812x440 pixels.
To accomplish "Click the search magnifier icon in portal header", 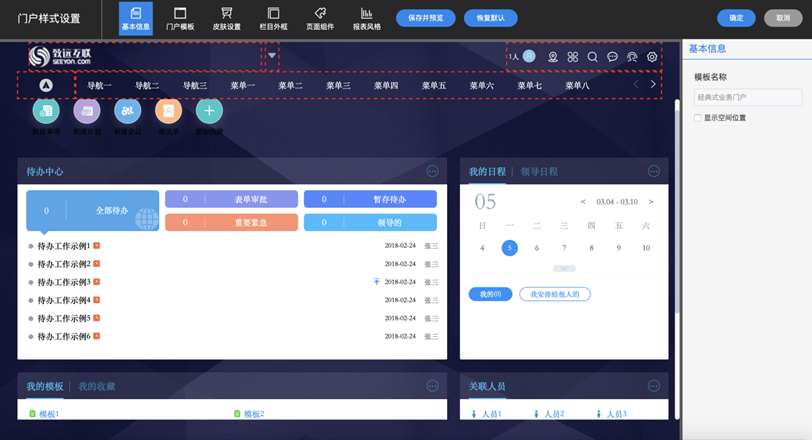I will click(x=592, y=57).
